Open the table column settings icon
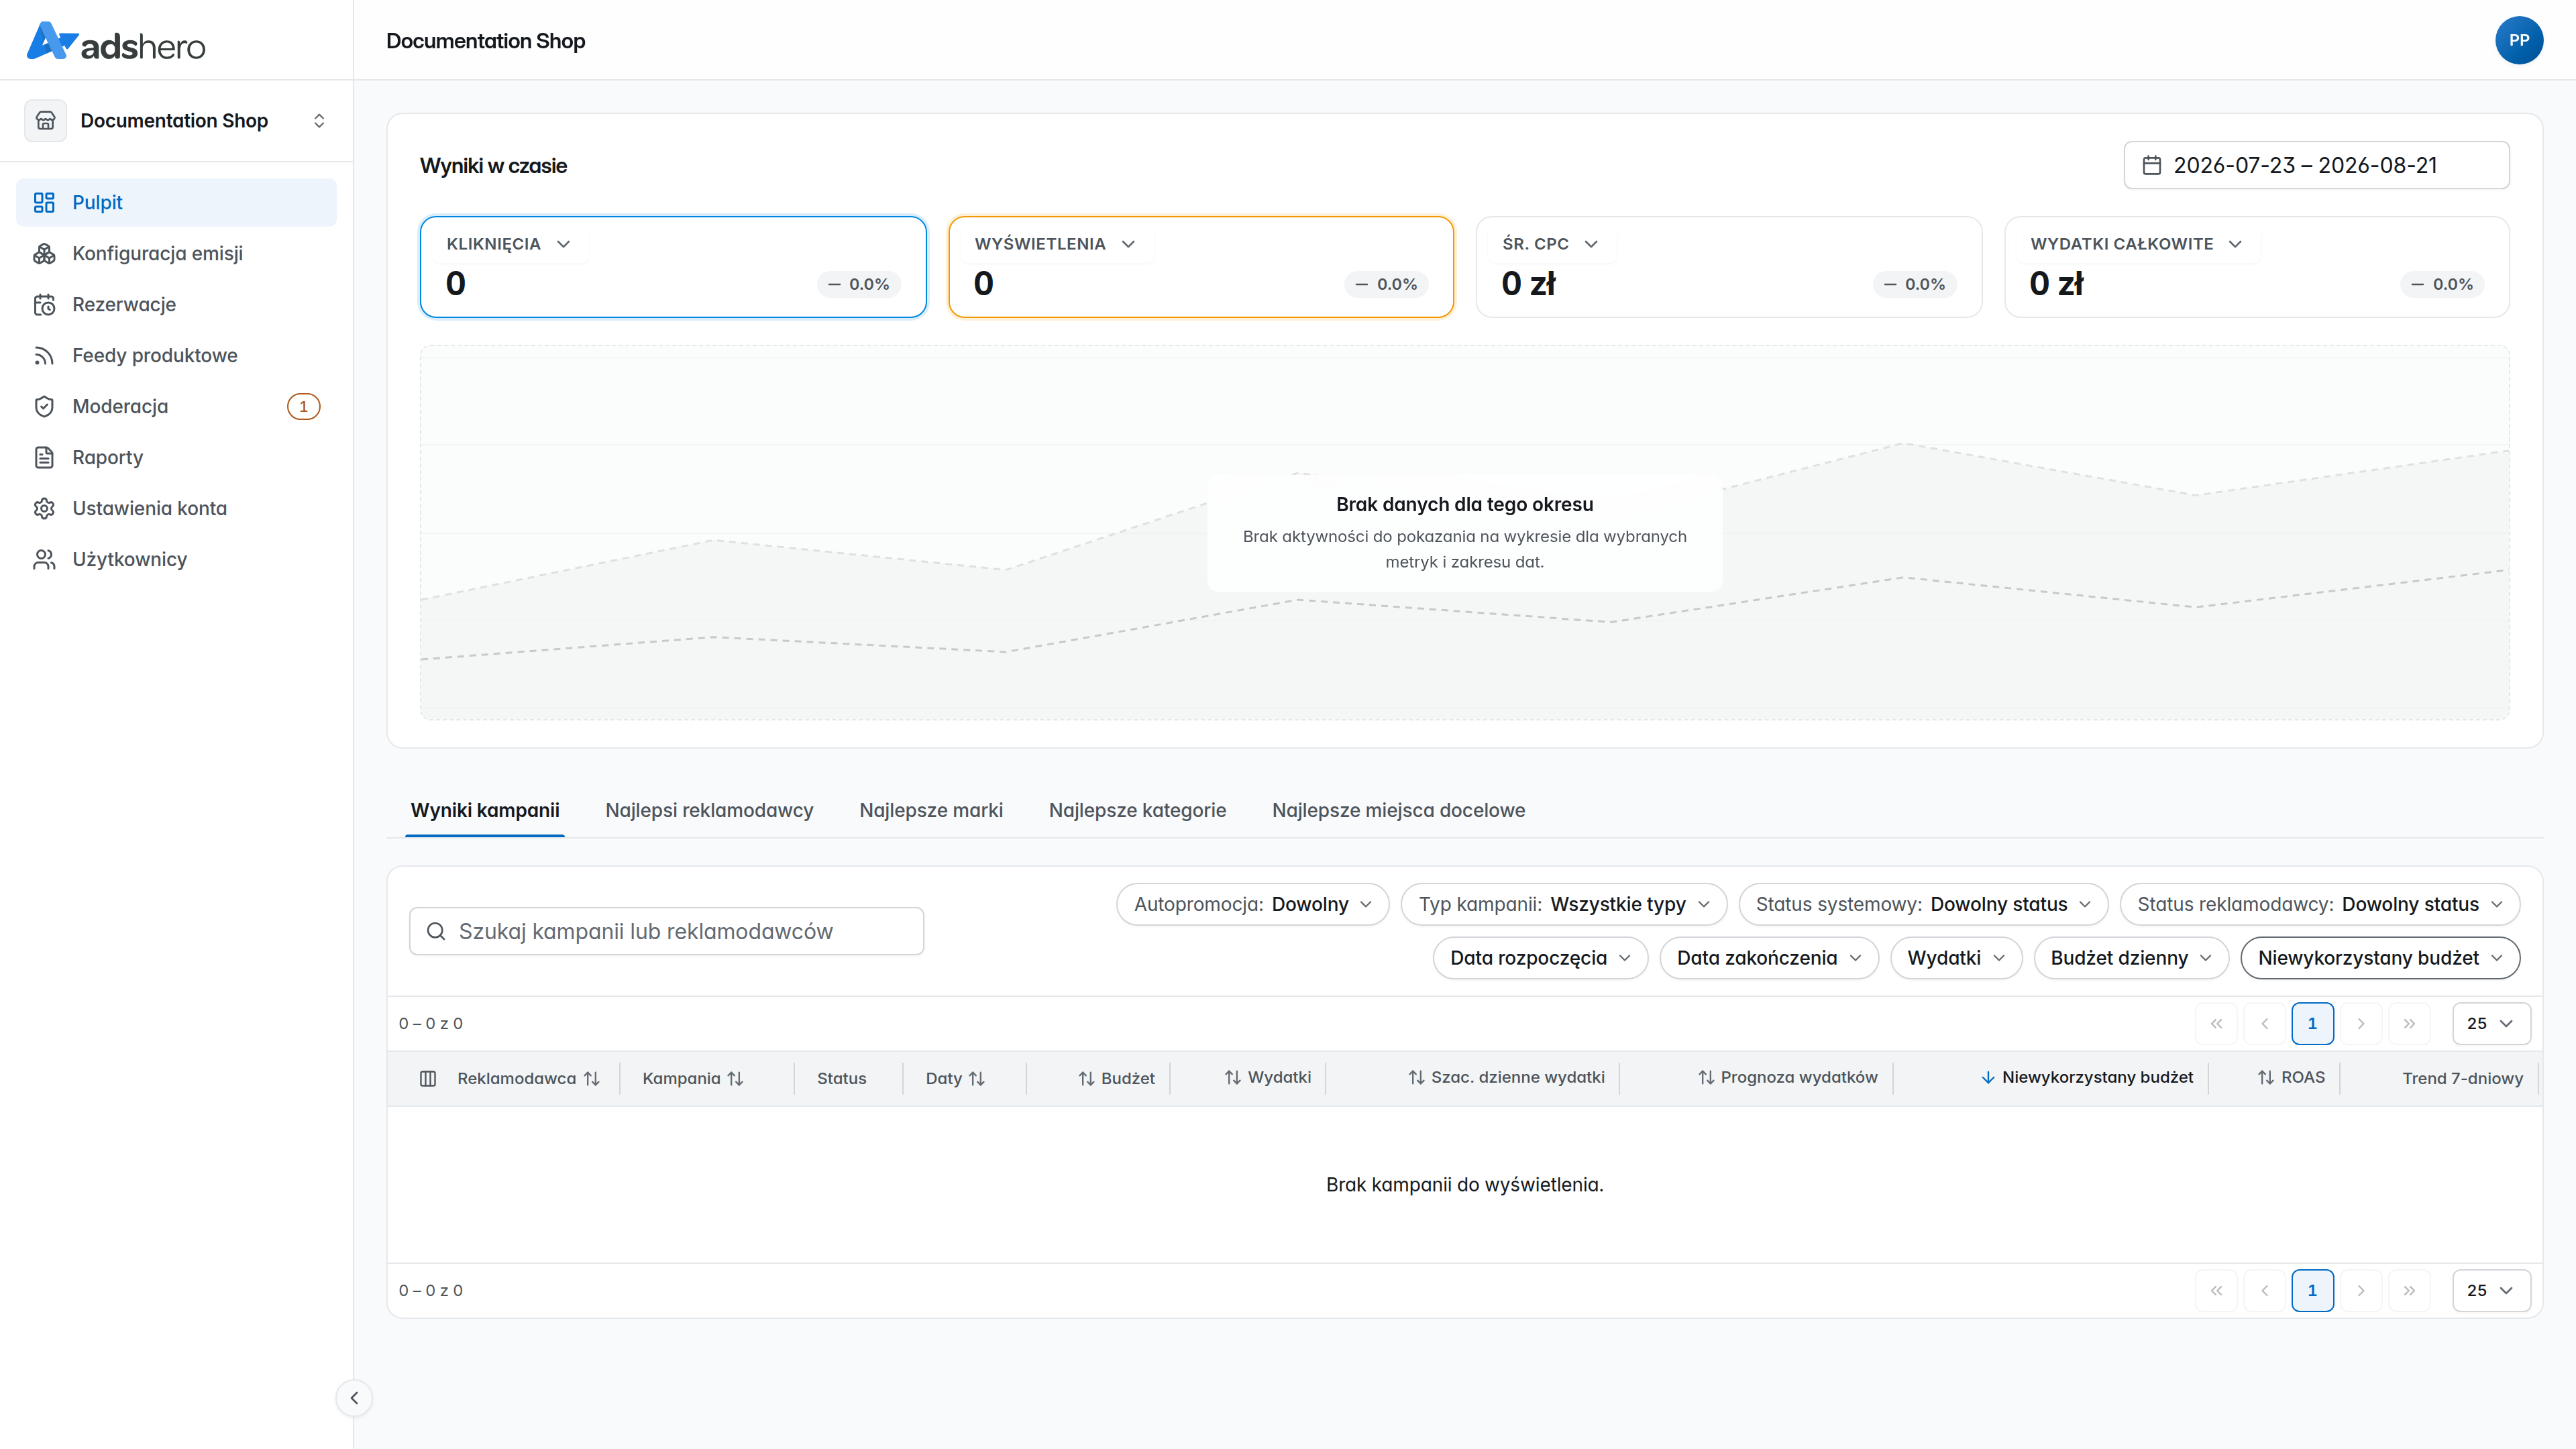This screenshot has height=1449, width=2576. pos(428,1078)
